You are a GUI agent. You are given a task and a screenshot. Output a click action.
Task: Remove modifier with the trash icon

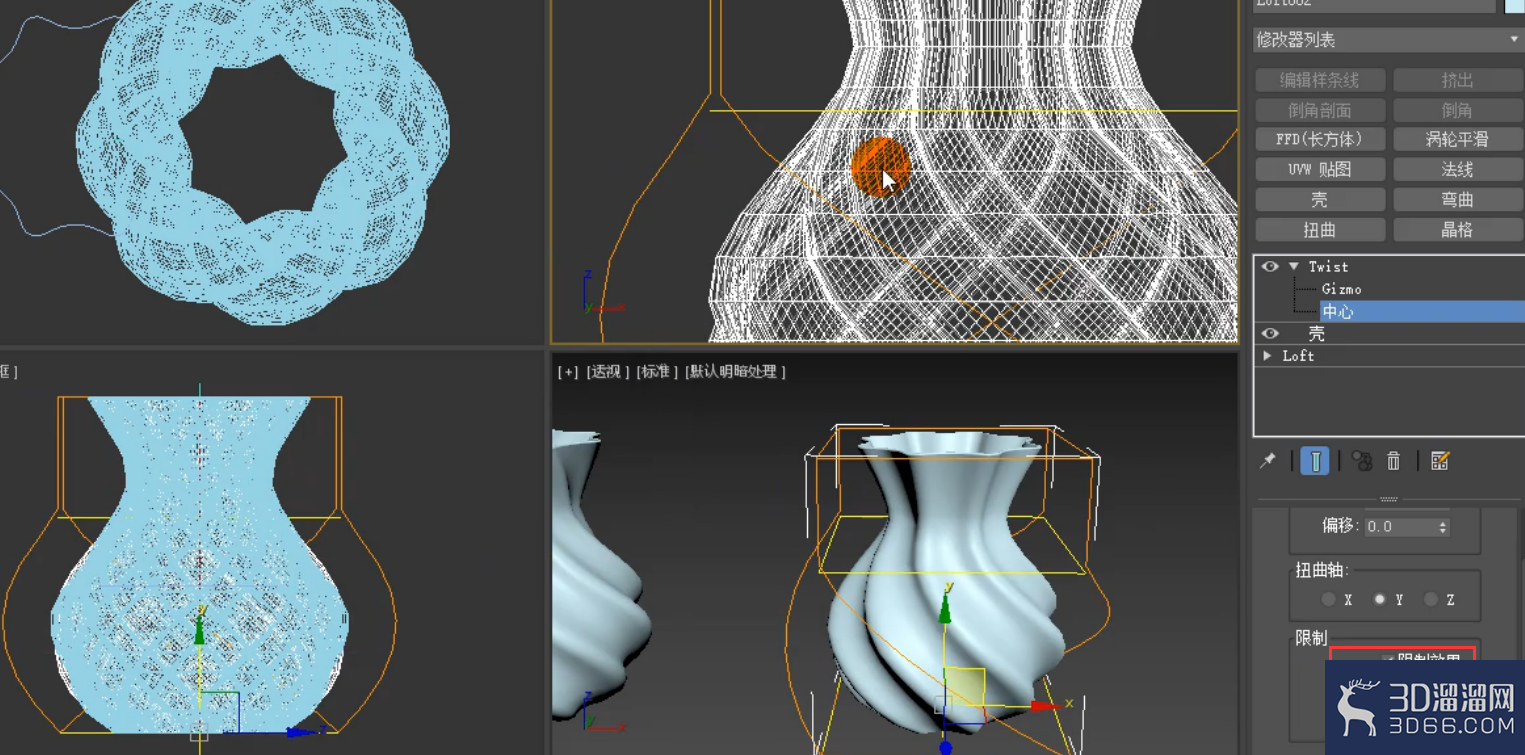tap(1394, 461)
